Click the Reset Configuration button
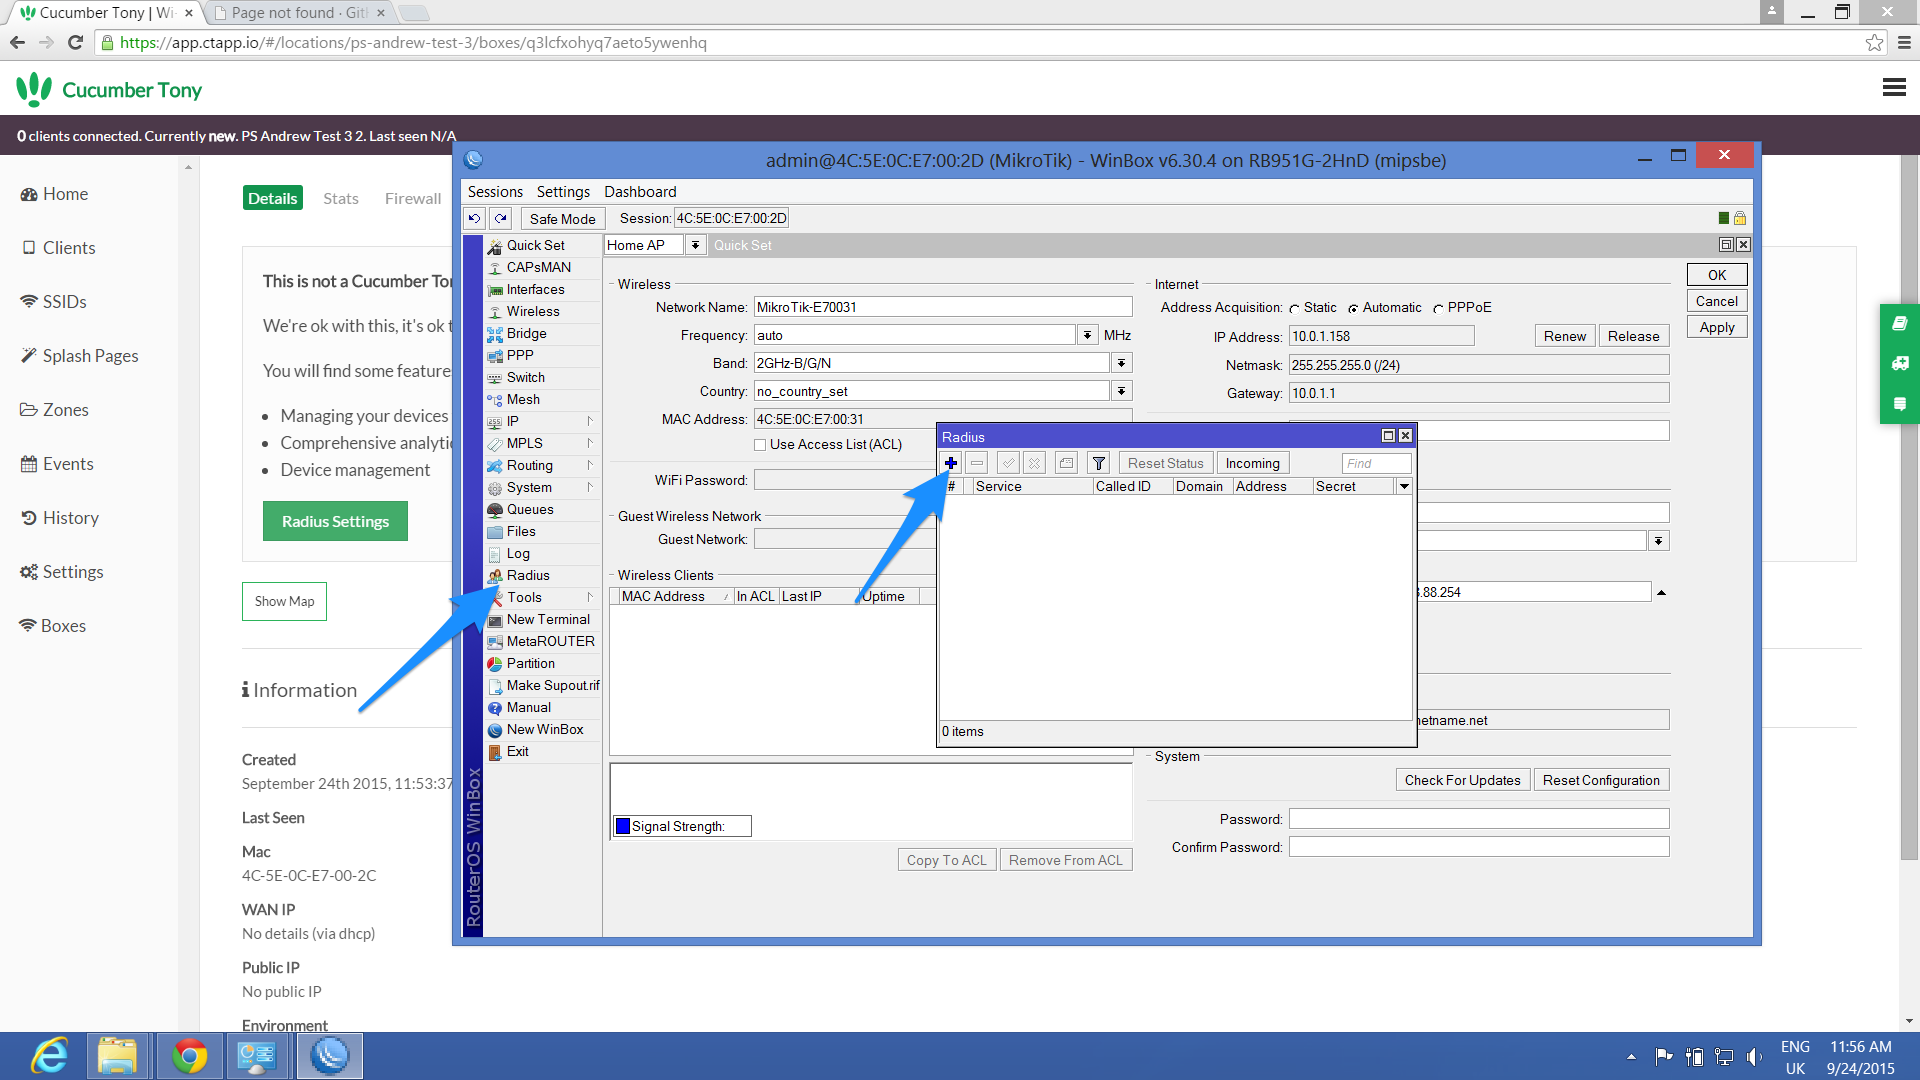The width and height of the screenshot is (1920, 1080). point(1601,780)
